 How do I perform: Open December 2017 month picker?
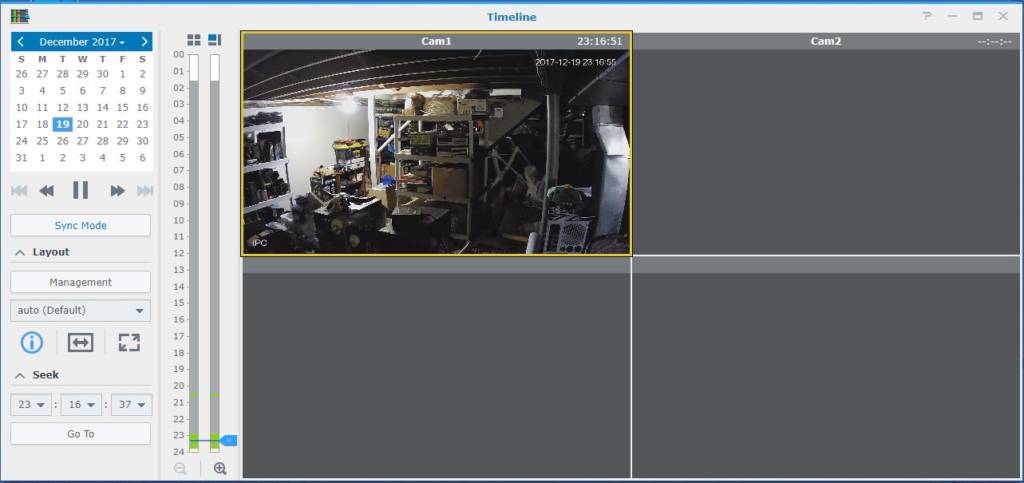click(x=82, y=42)
